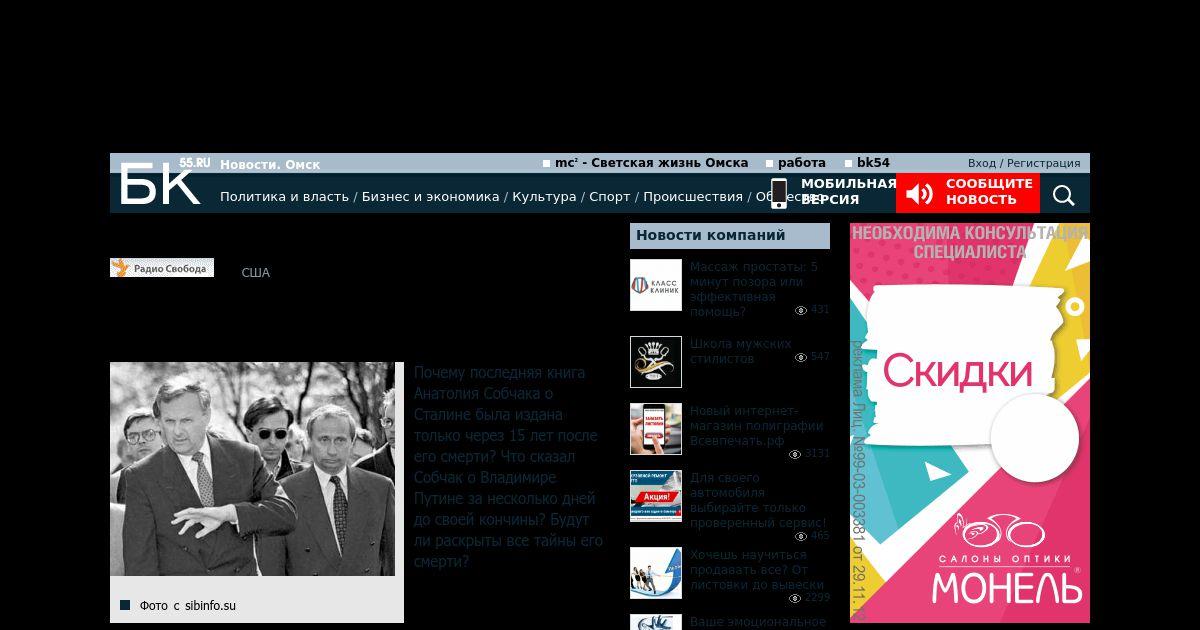Click the views eye icon showing 2299
Image resolution: width=1200 pixels, height=630 pixels.
point(795,598)
